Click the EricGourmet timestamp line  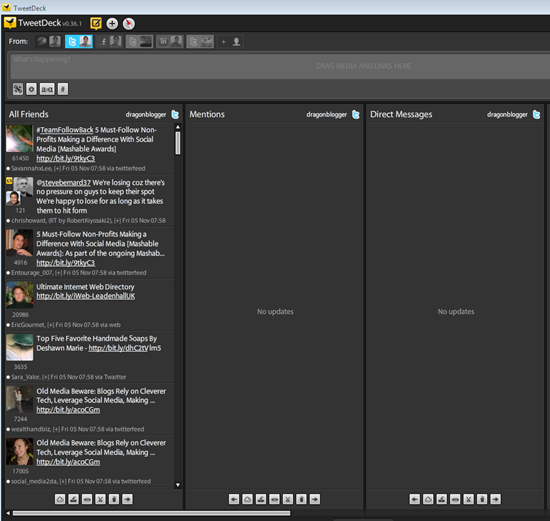(63, 325)
